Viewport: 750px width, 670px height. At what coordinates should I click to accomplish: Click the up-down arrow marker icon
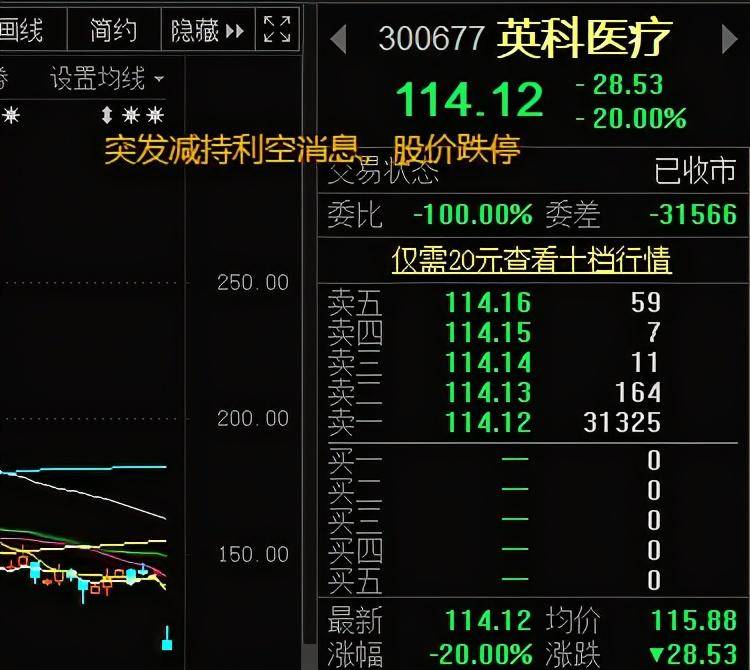click(107, 115)
